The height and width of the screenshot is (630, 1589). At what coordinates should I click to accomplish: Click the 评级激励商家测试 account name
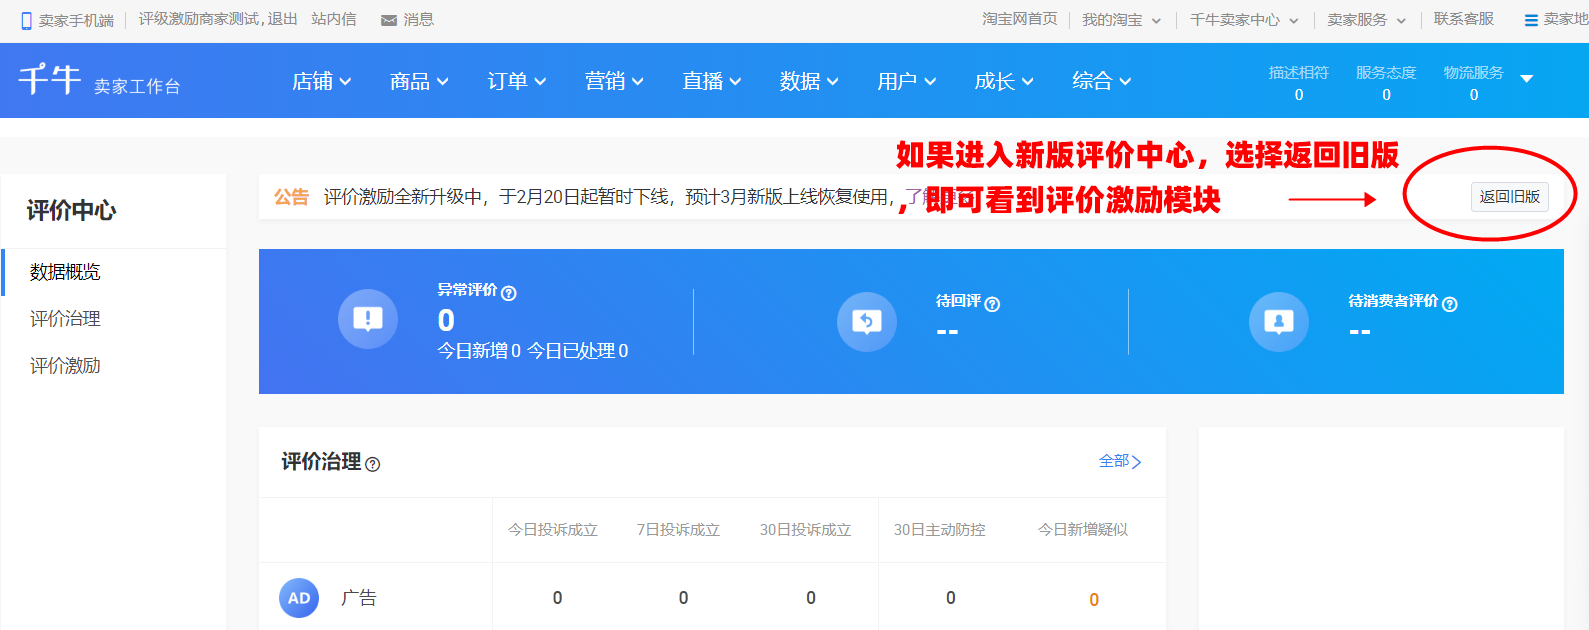(200, 19)
